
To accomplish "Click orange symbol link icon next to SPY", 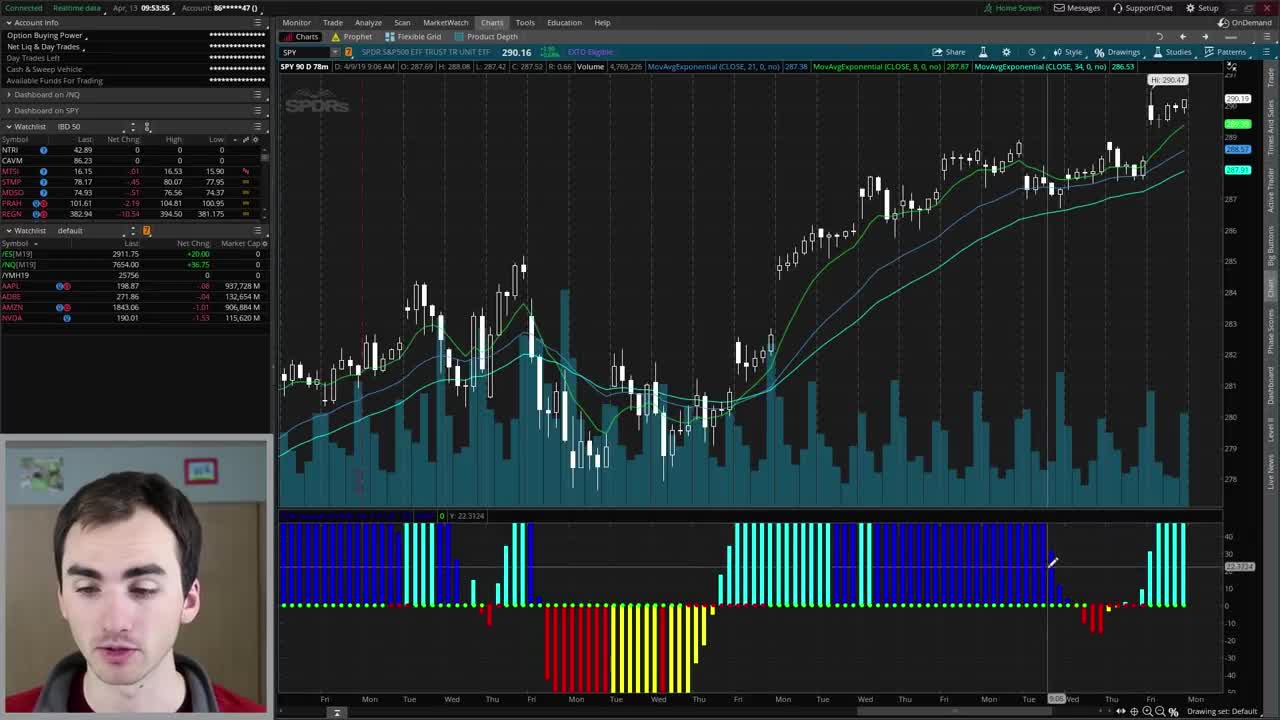I will (348, 52).
